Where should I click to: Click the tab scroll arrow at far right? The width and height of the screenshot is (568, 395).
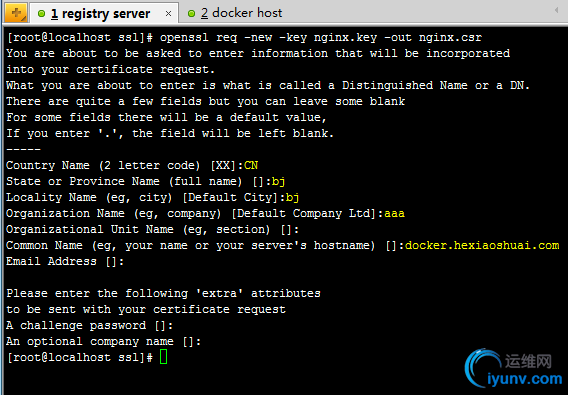pos(556,10)
